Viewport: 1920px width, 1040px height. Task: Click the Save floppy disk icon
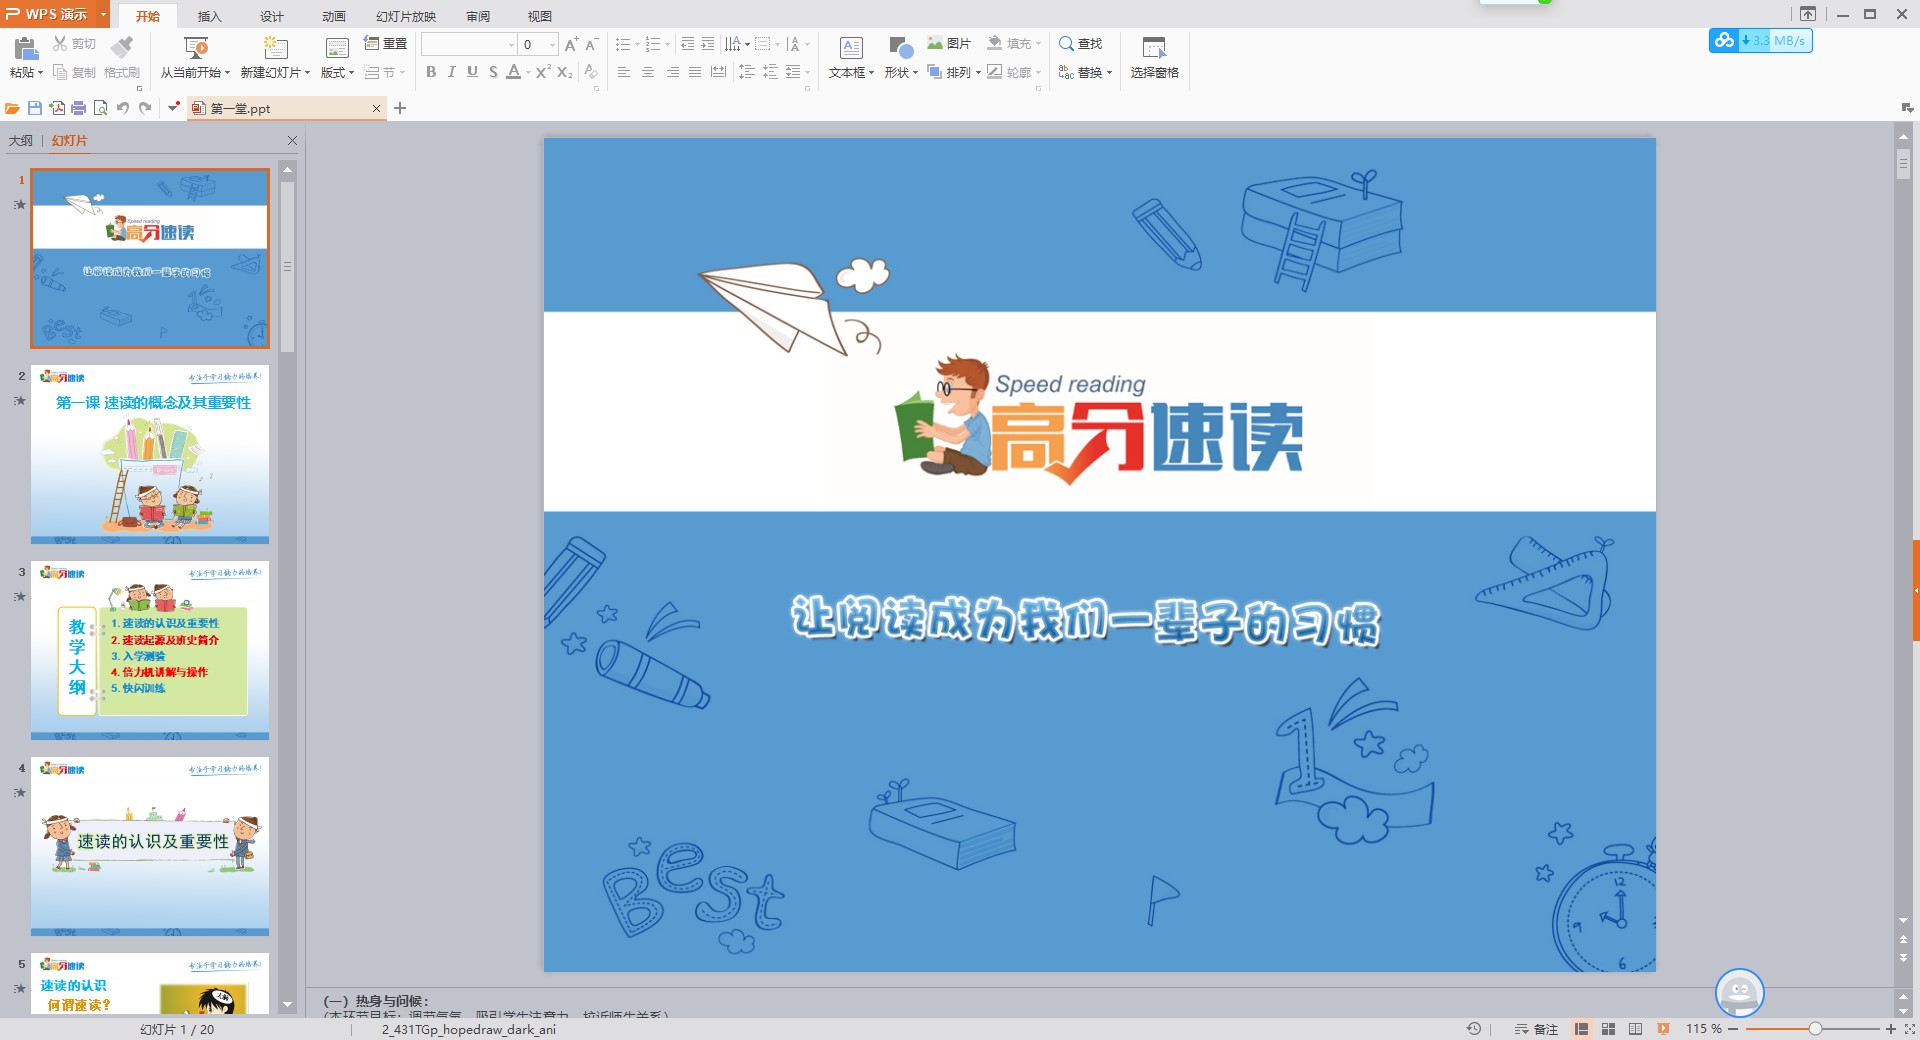pos(35,108)
